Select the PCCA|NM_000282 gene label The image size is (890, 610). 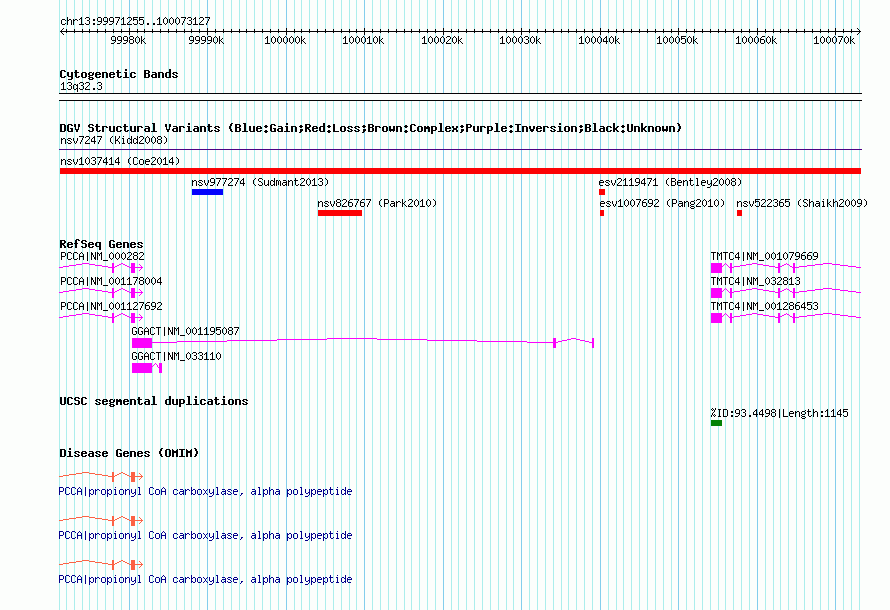click(102, 256)
